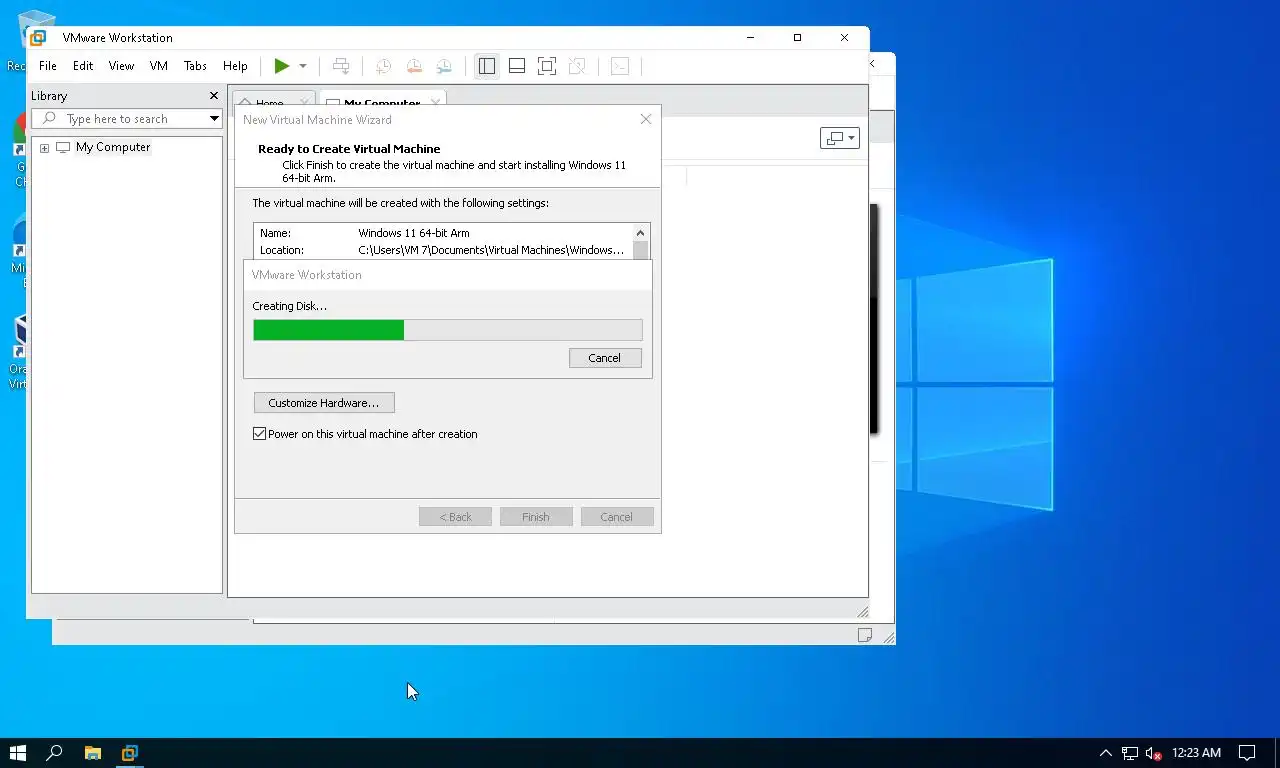Open the Snapshot Manager icon

coord(444,66)
